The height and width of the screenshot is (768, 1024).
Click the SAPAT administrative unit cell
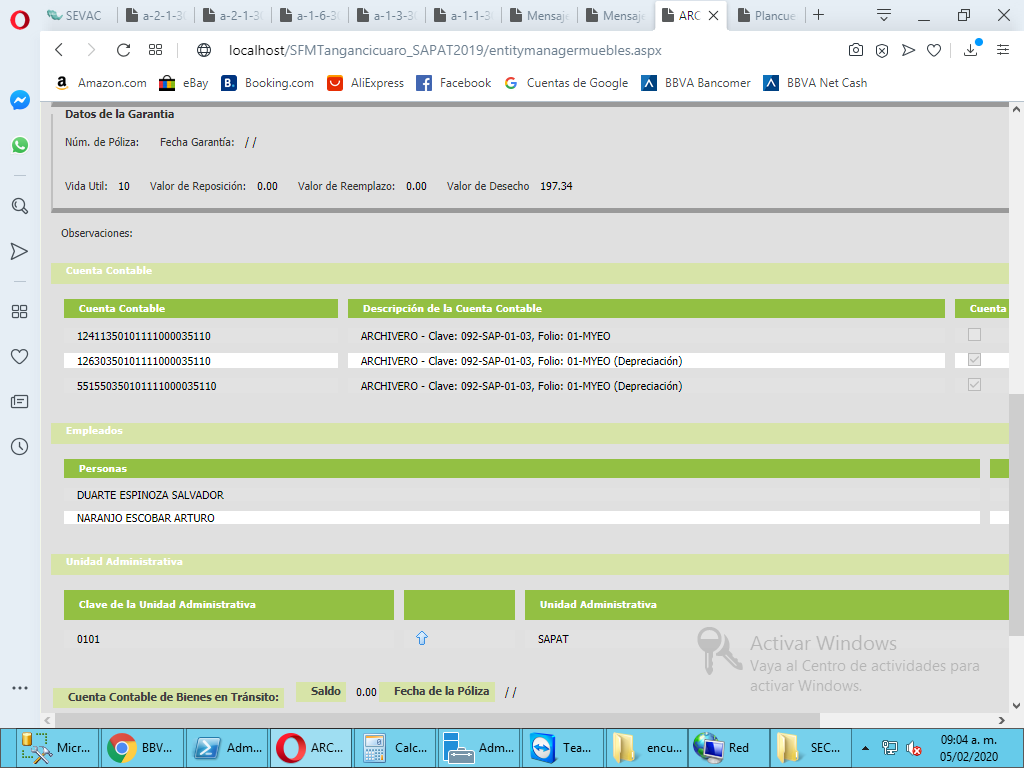(553, 639)
